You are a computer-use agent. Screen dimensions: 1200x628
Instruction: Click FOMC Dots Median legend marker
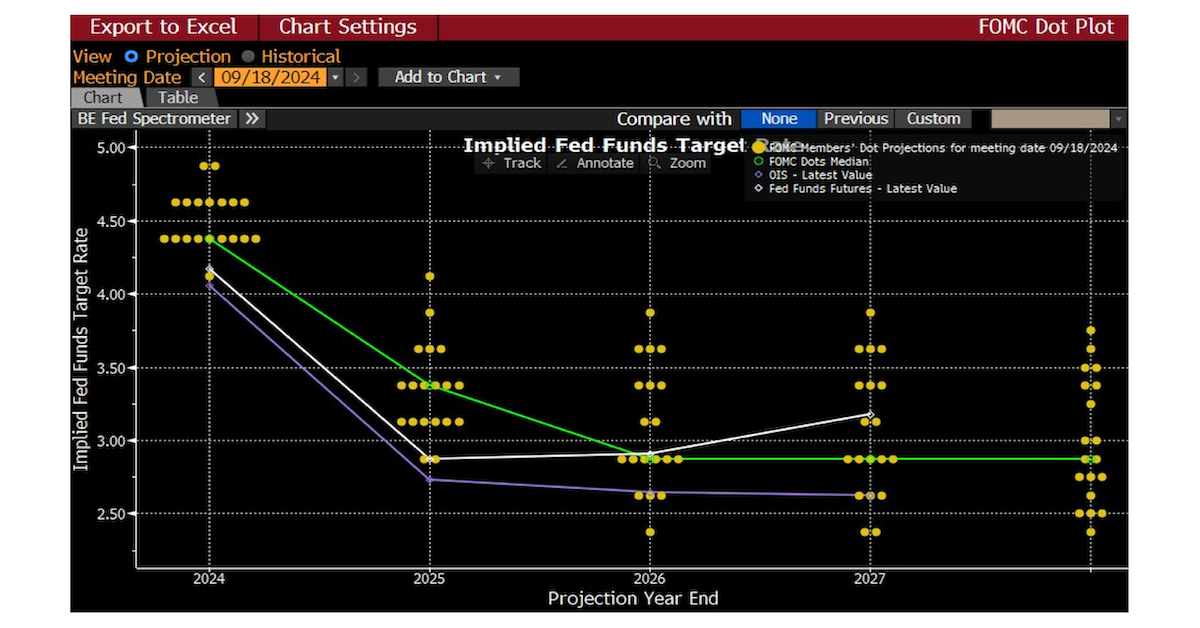(758, 161)
